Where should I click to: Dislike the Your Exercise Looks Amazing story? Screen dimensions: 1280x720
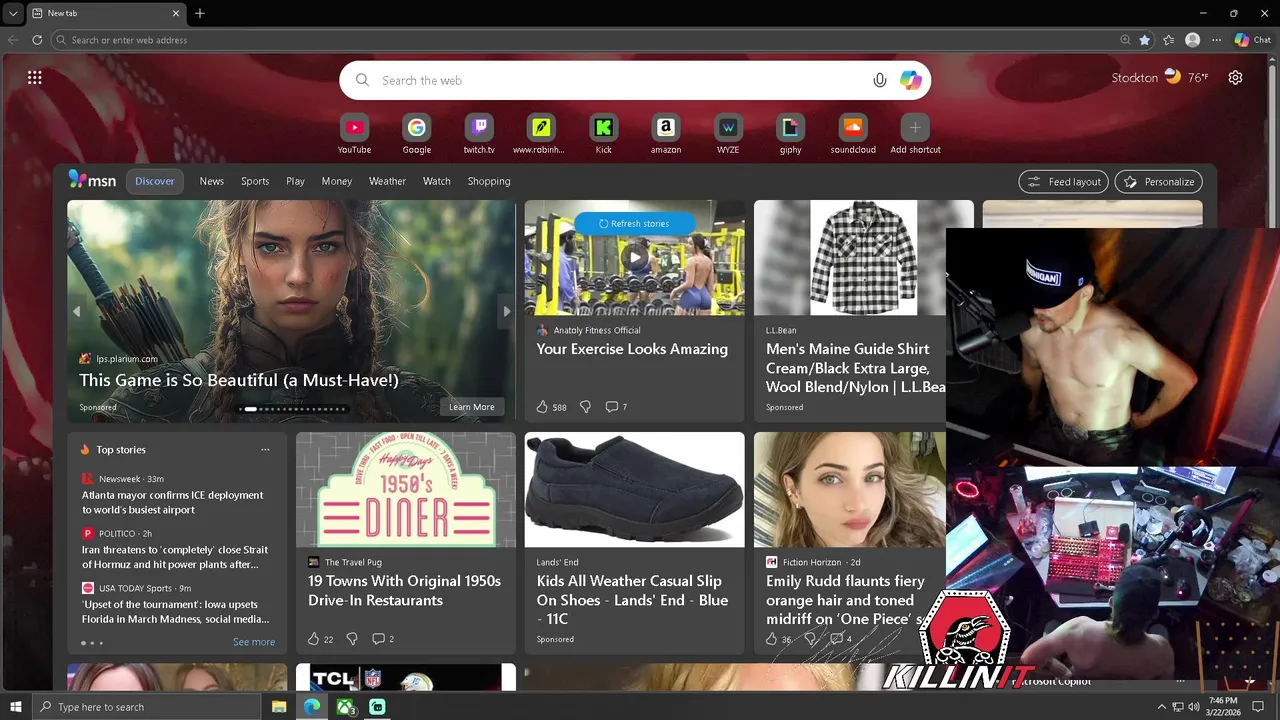click(x=585, y=407)
